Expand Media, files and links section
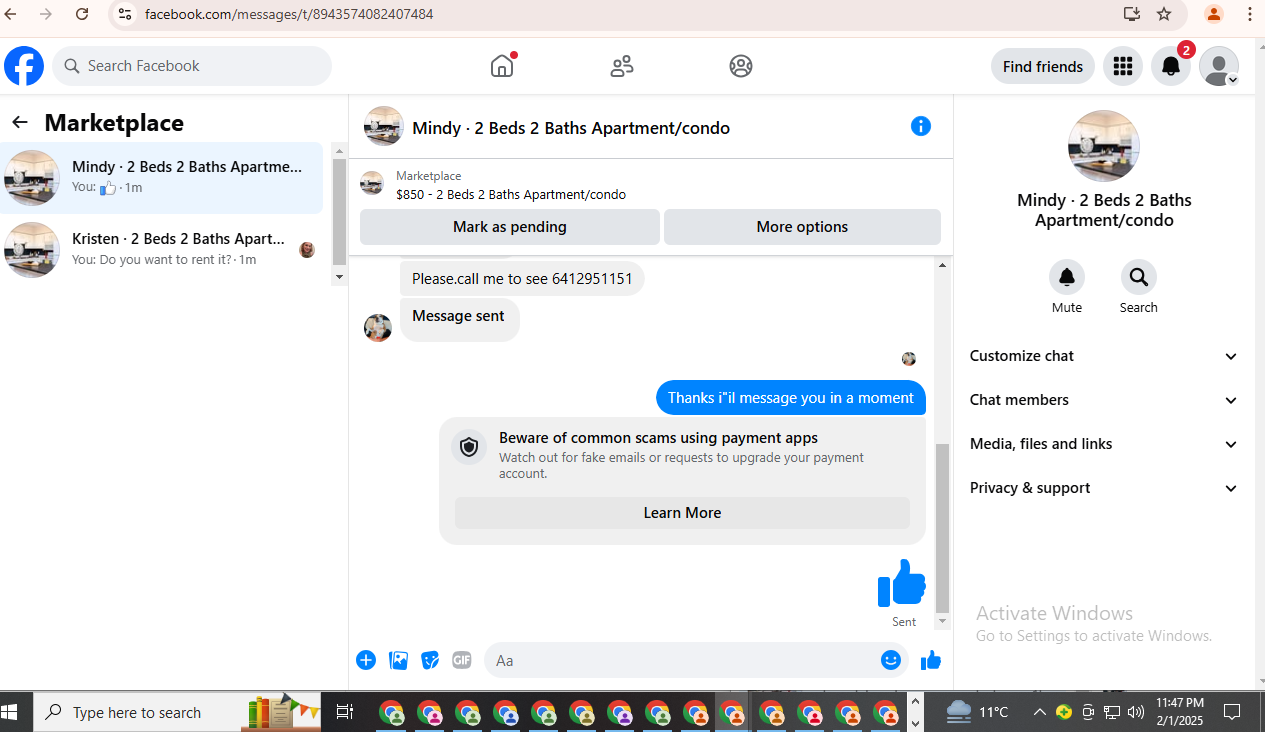The width and height of the screenshot is (1265, 732). 1104,444
